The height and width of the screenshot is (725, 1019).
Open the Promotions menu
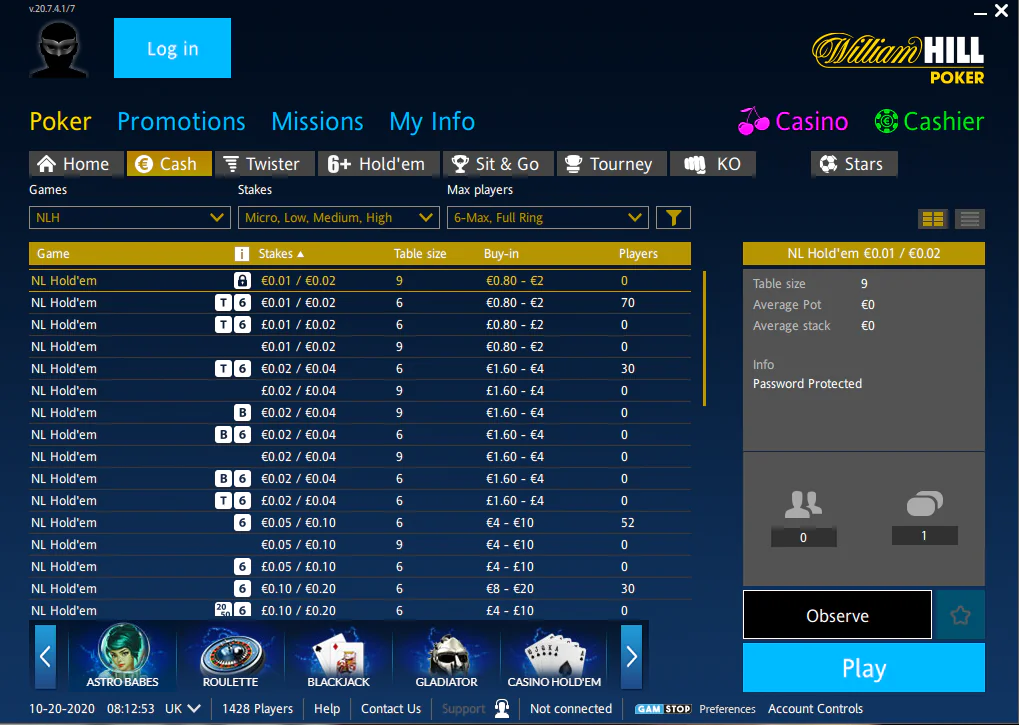tap(181, 122)
